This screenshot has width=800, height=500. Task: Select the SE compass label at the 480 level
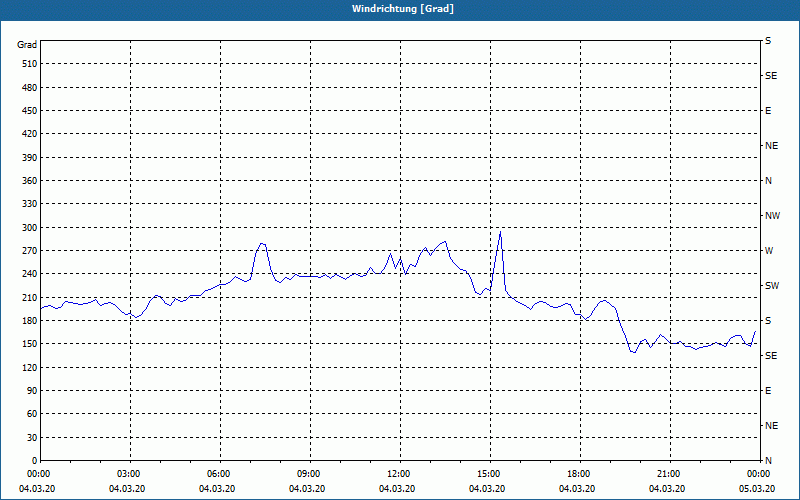pos(771,76)
